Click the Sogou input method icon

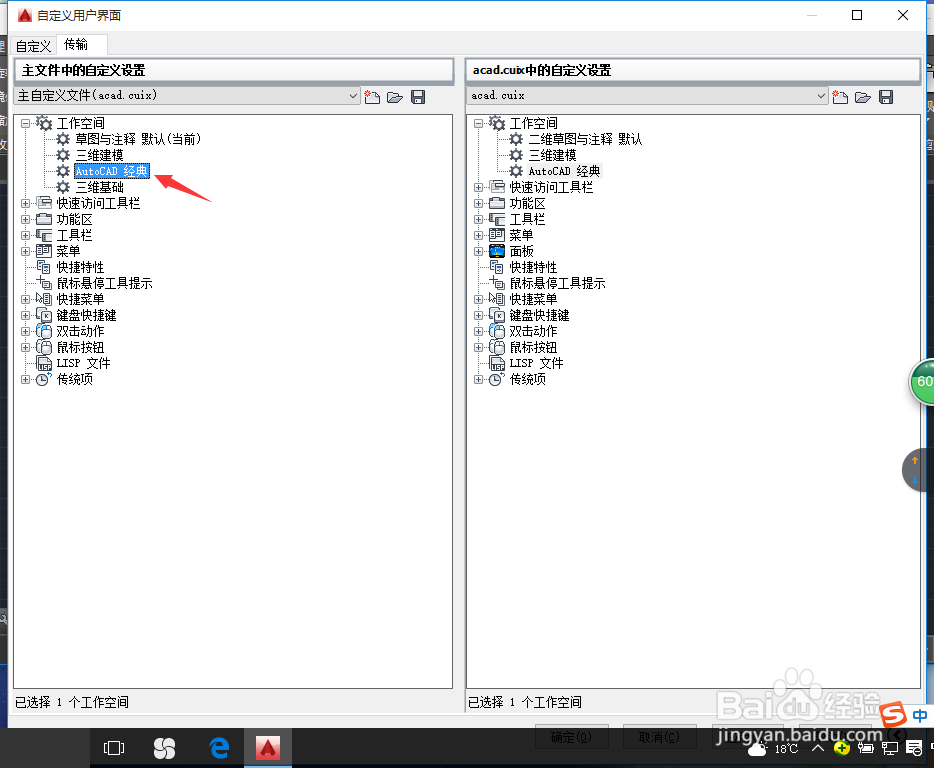[893, 714]
